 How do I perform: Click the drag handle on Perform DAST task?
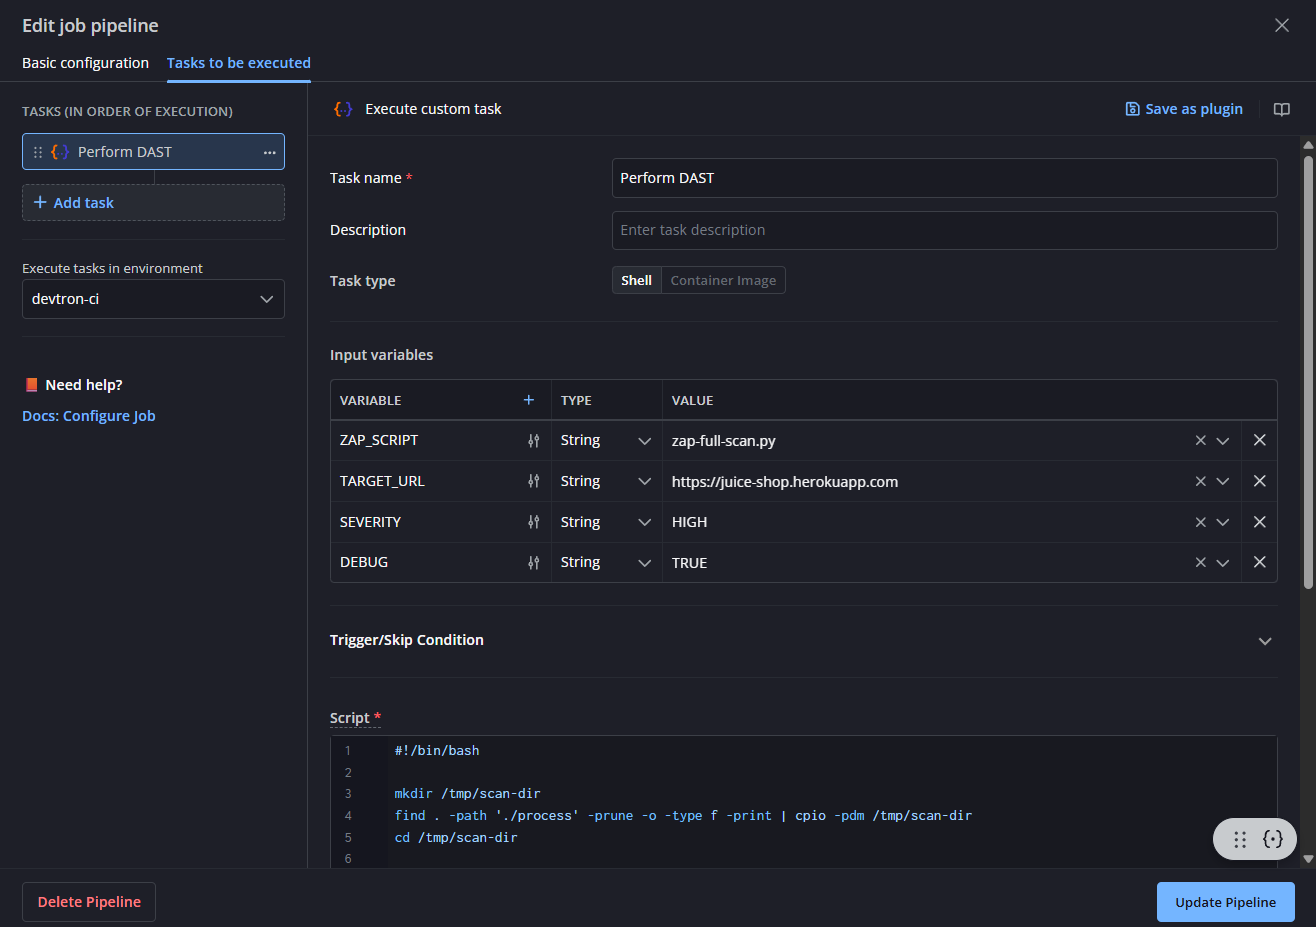pos(38,152)
